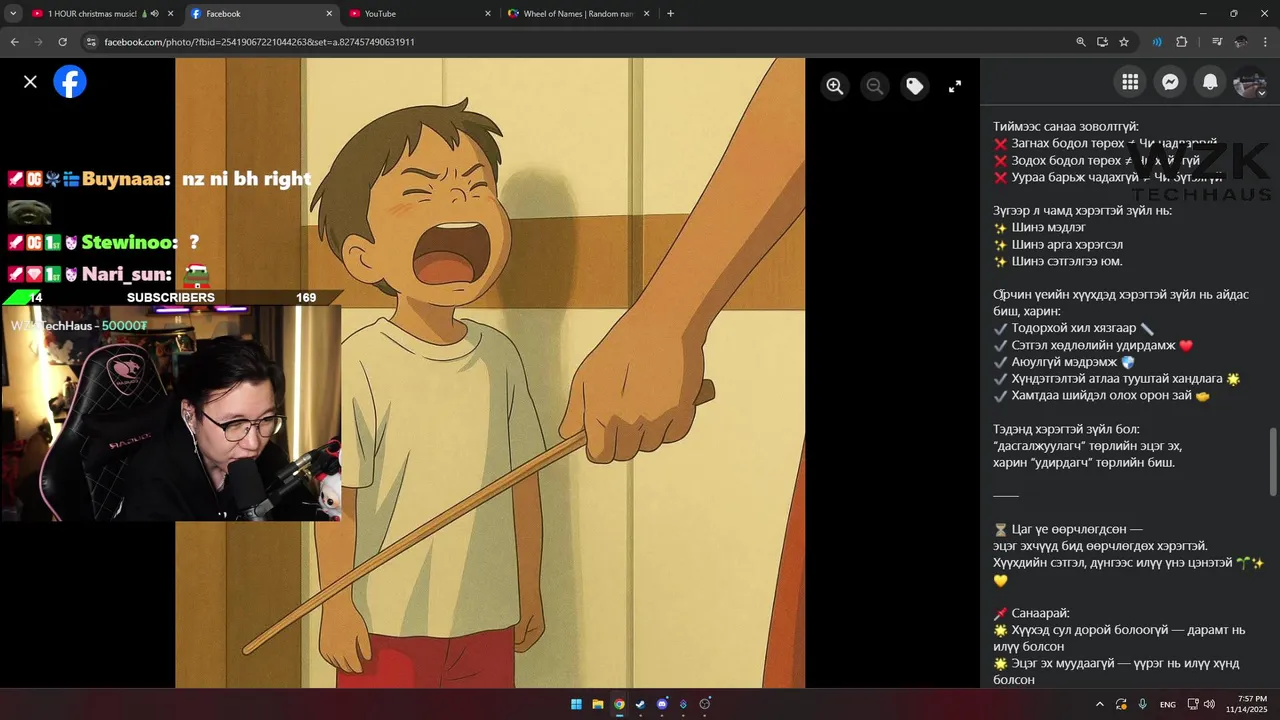
Task: Open the Facebook menu grid
Action: pyautogui.click(x=1130, y=82)
